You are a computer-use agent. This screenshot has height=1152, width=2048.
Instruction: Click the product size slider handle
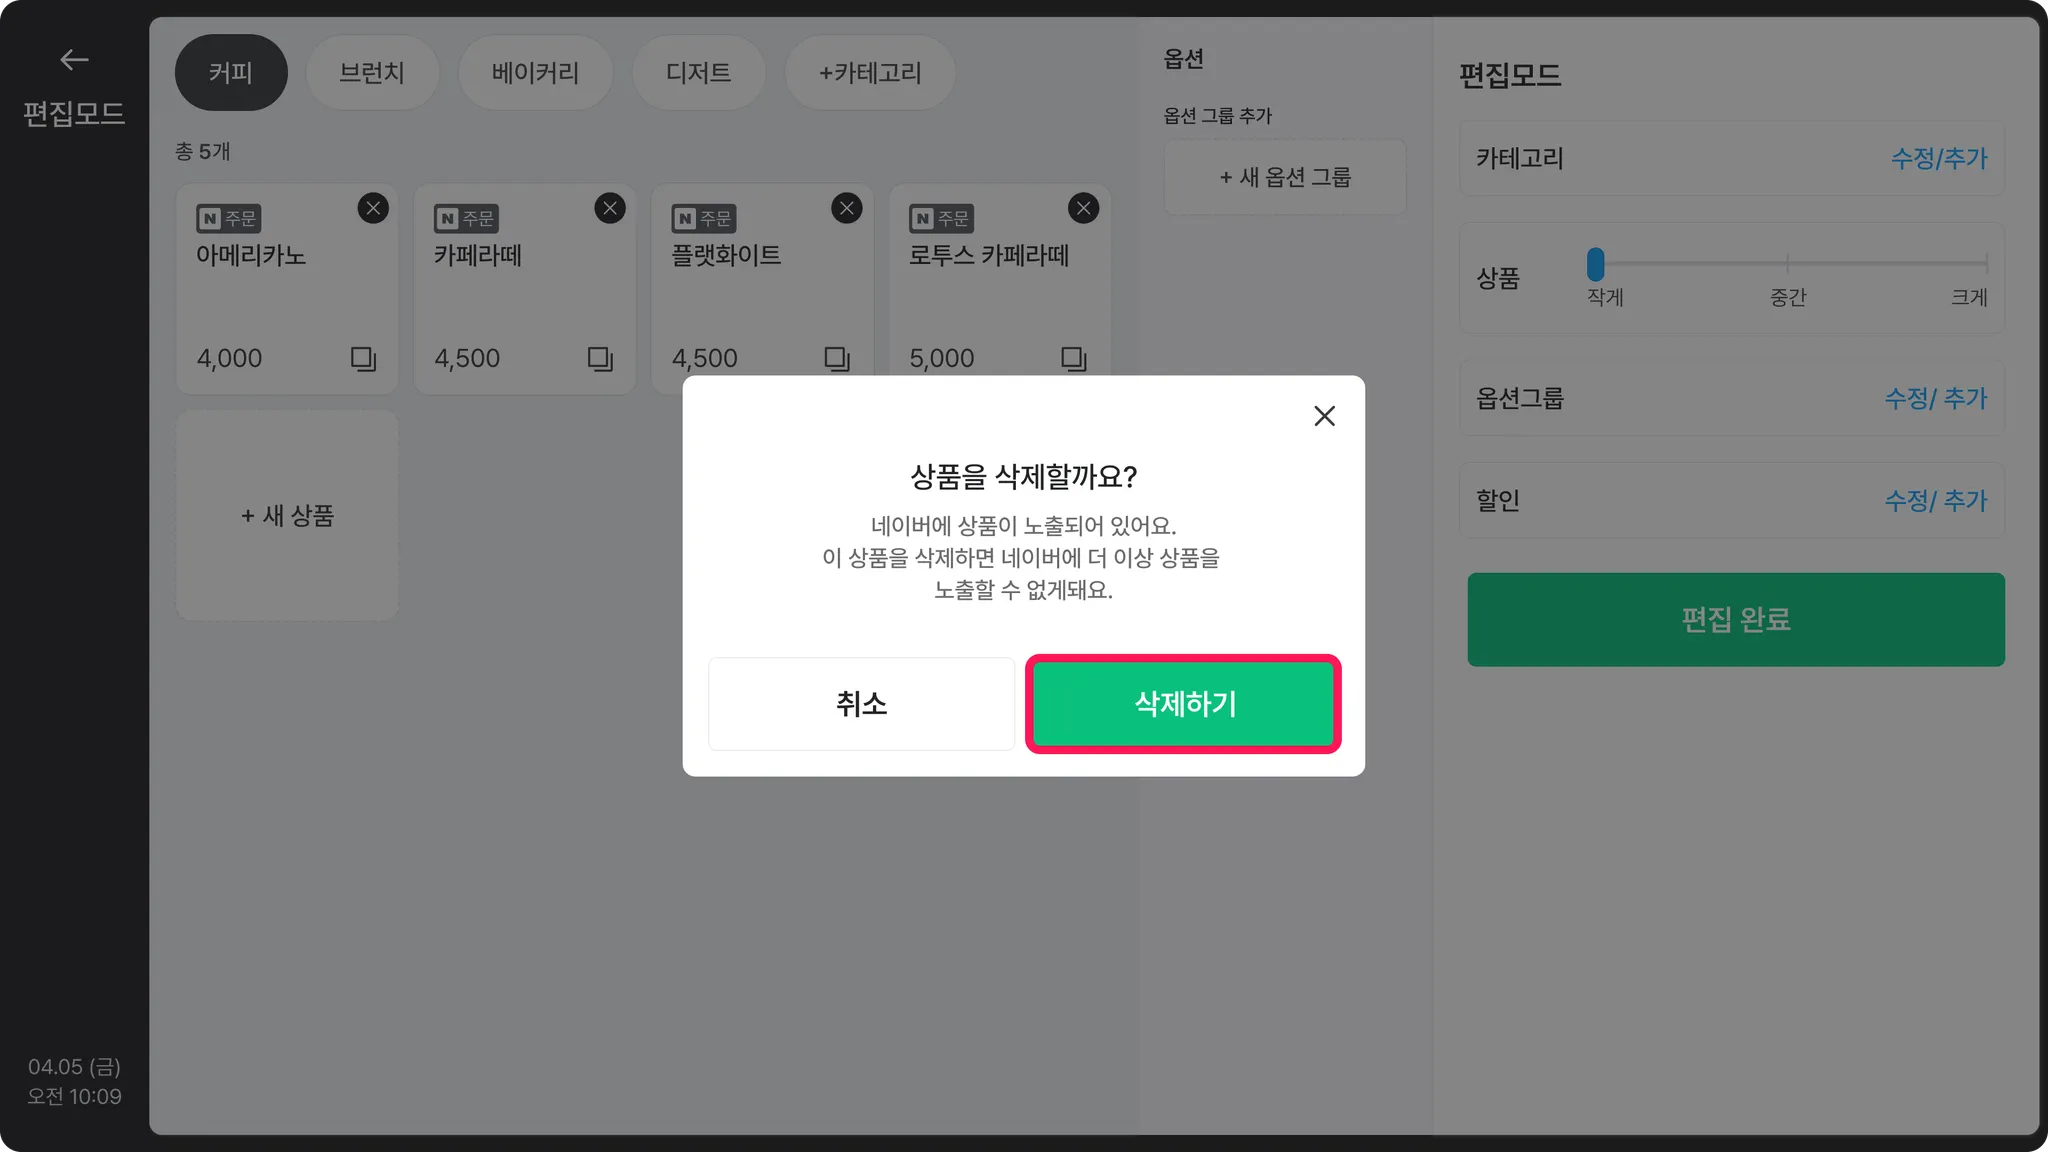1595,264
